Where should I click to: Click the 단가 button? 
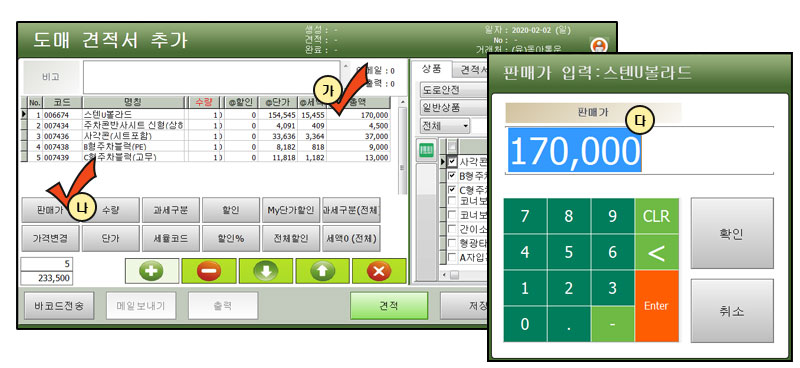click(111, 238)
